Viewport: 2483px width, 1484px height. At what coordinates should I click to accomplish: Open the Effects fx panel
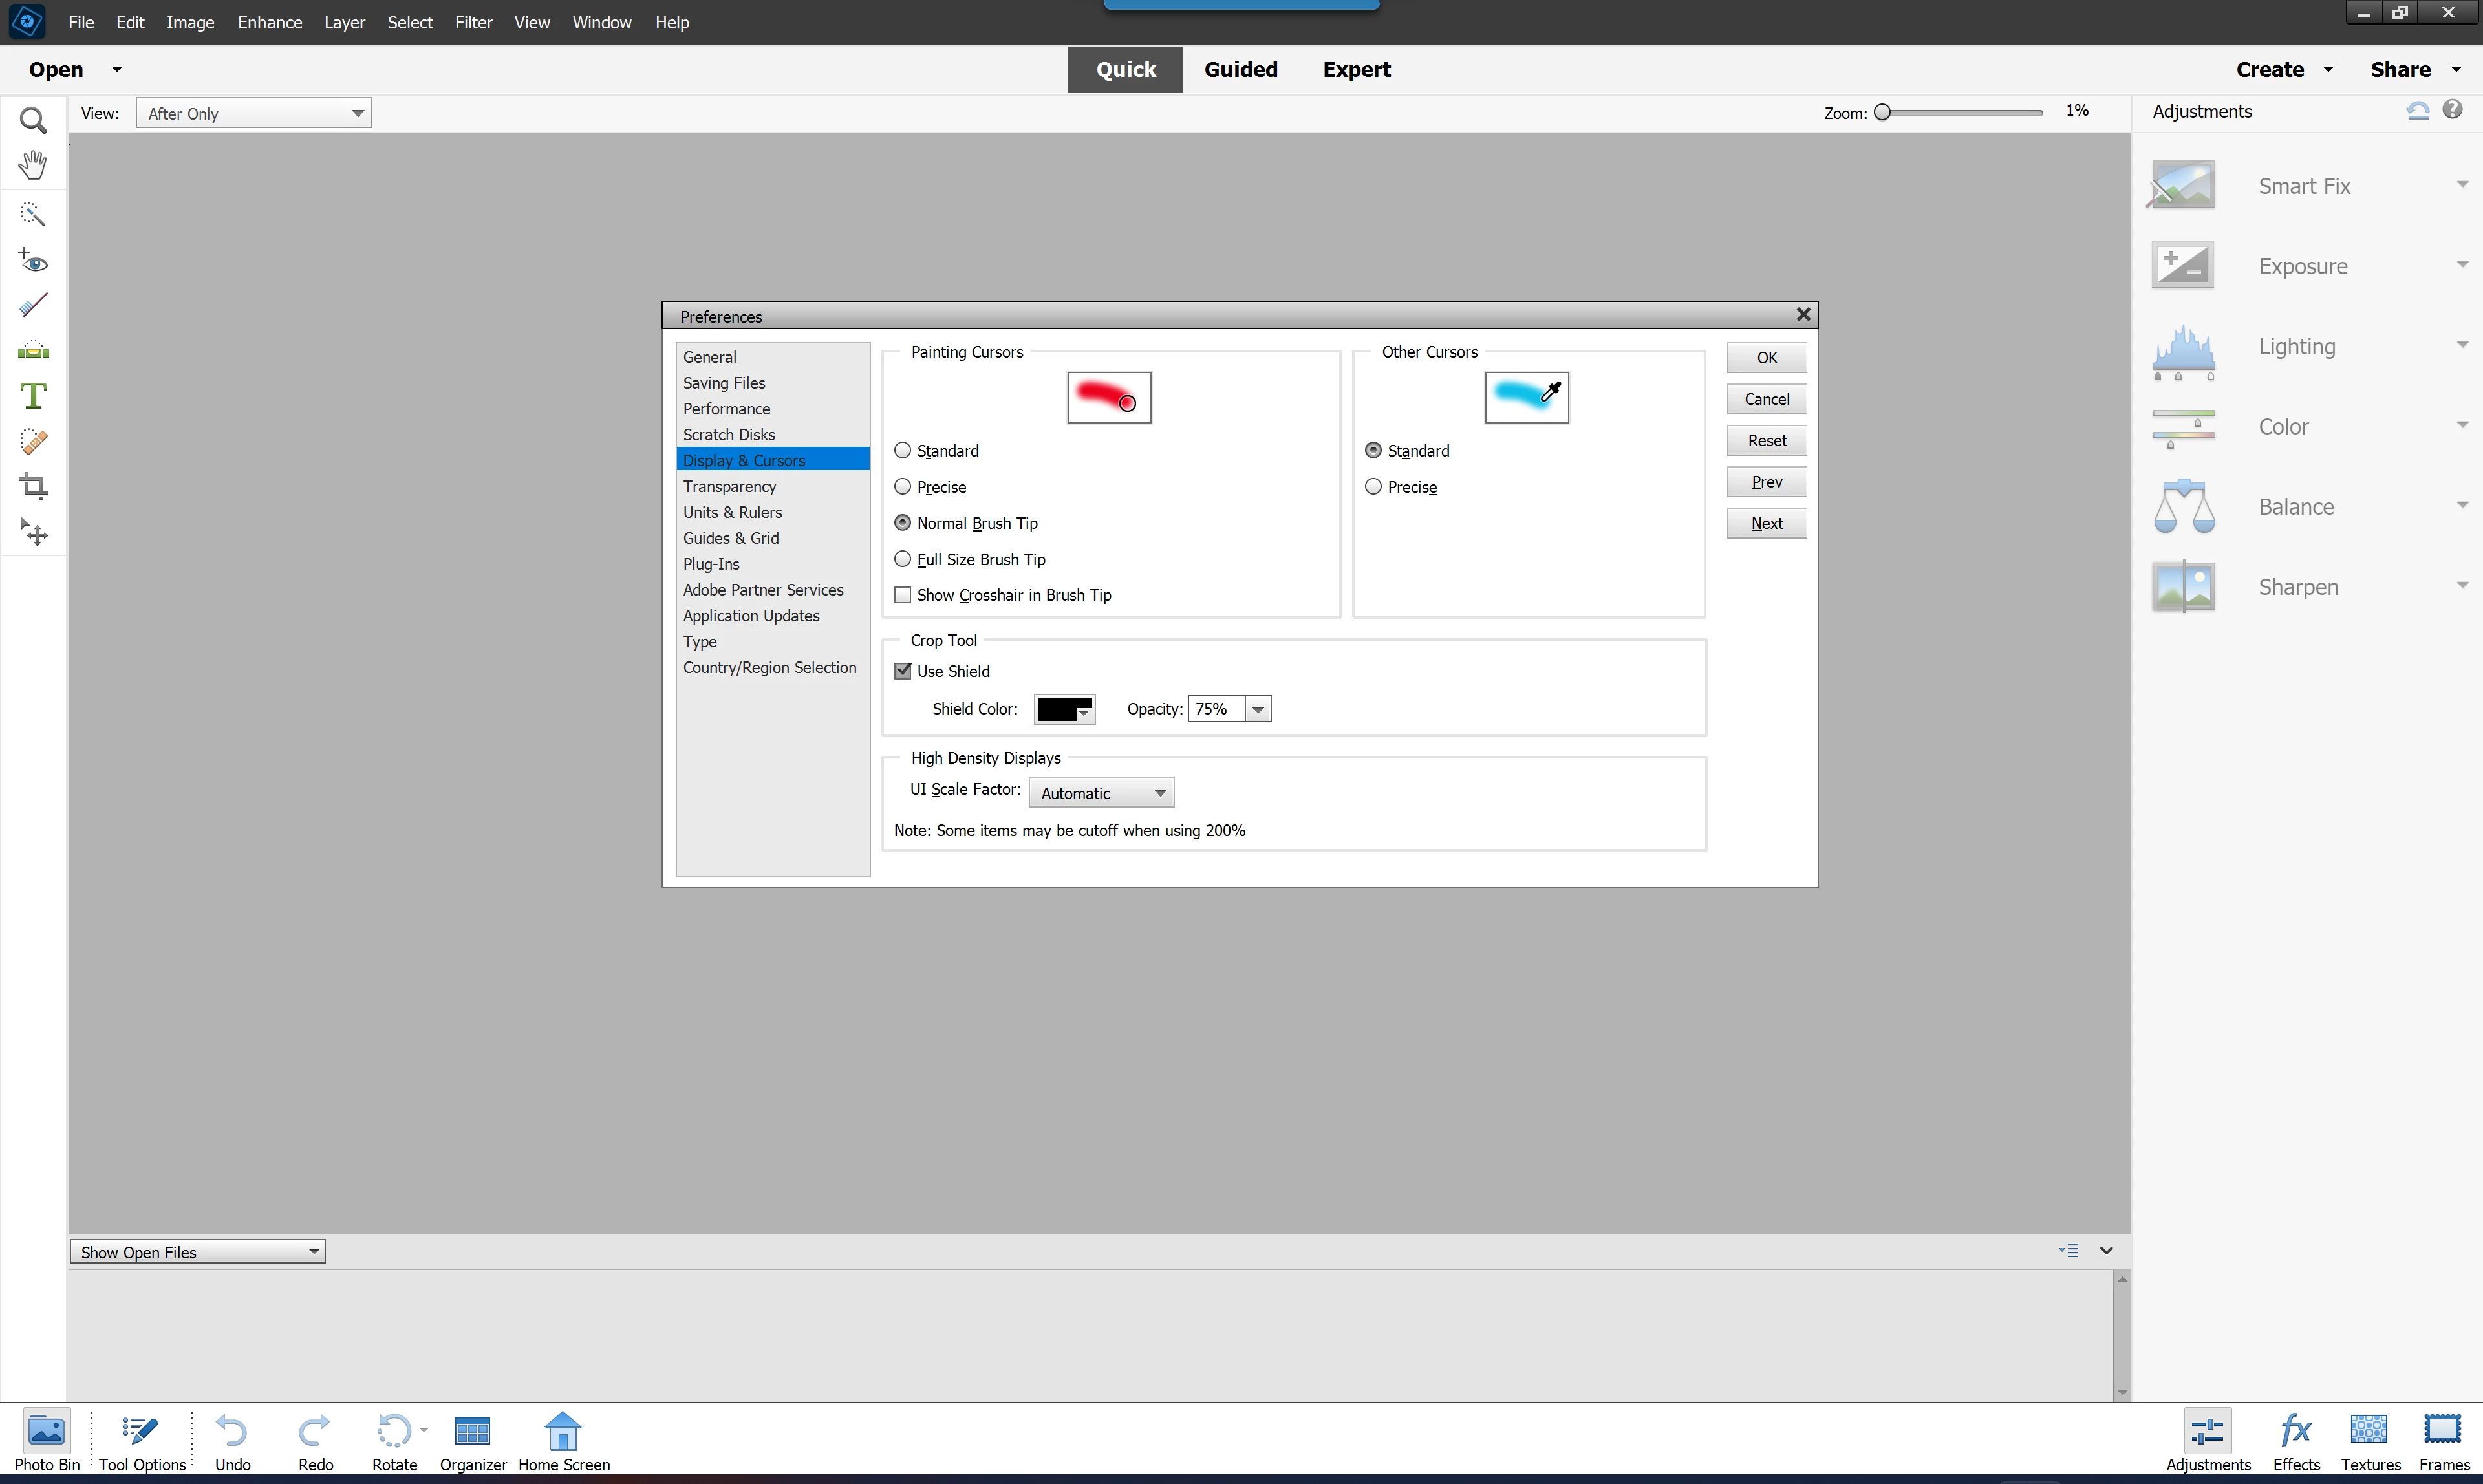click(x=2295, y=1441)
